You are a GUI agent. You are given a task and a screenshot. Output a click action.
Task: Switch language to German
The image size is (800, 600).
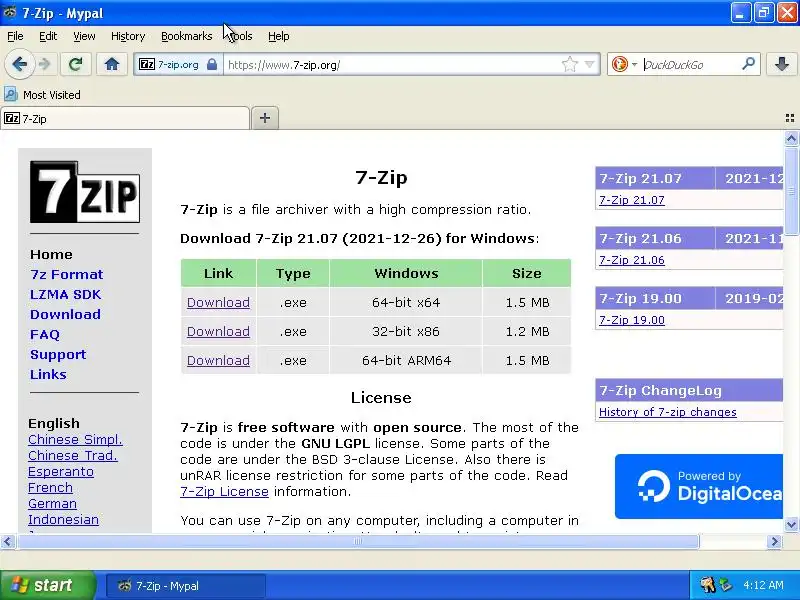(x=53, y=504)
